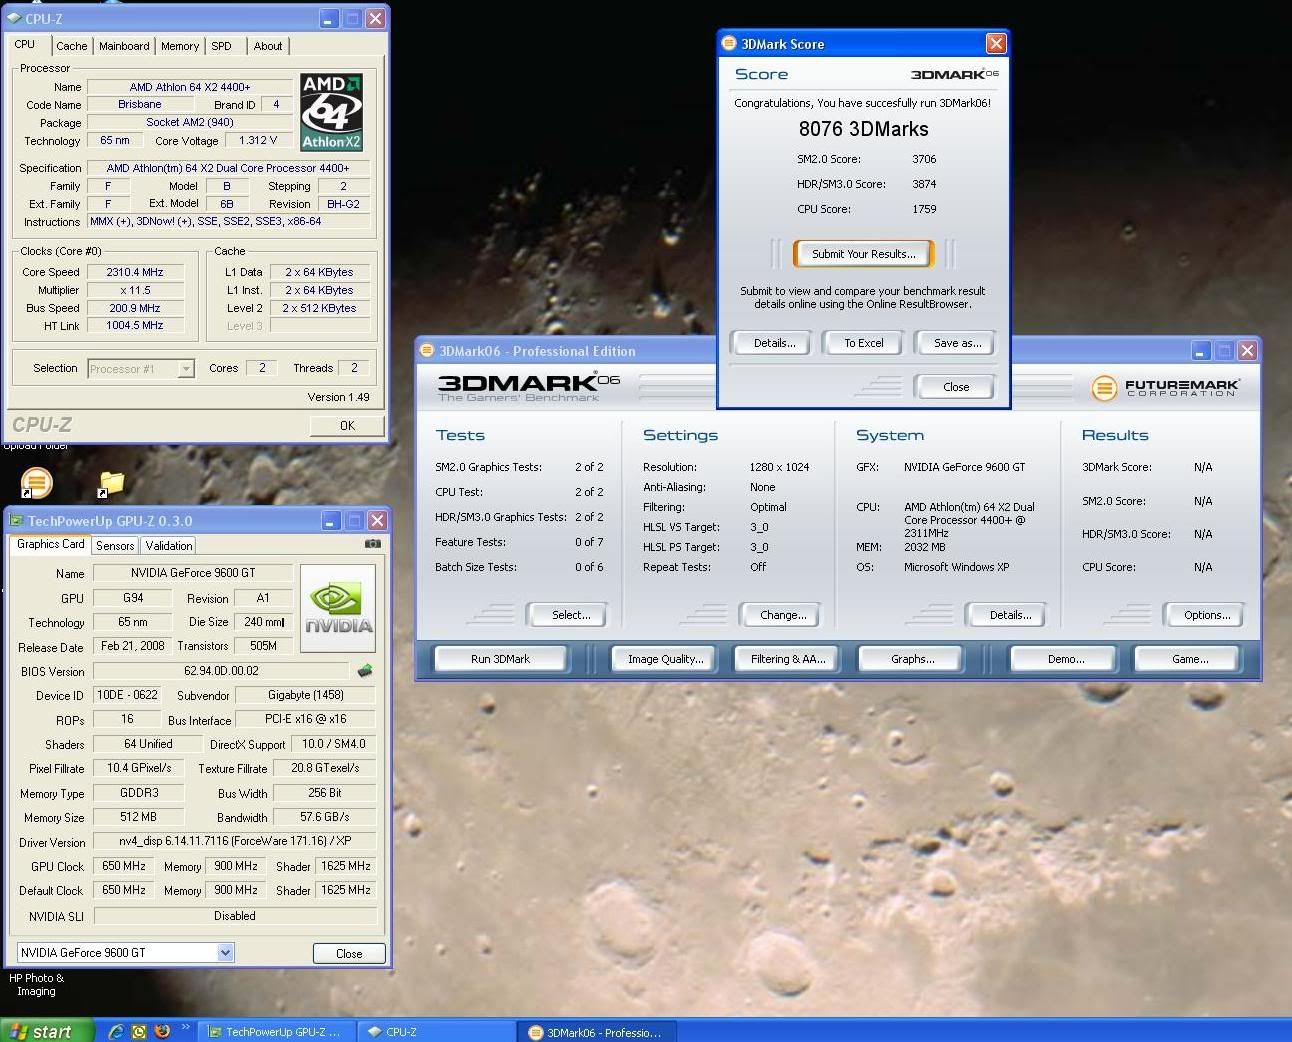Image resolution: width=1292 pixels, height=1042 pixels.
Task: Click the CPU-Z Name field value
Action: [190, 87]
